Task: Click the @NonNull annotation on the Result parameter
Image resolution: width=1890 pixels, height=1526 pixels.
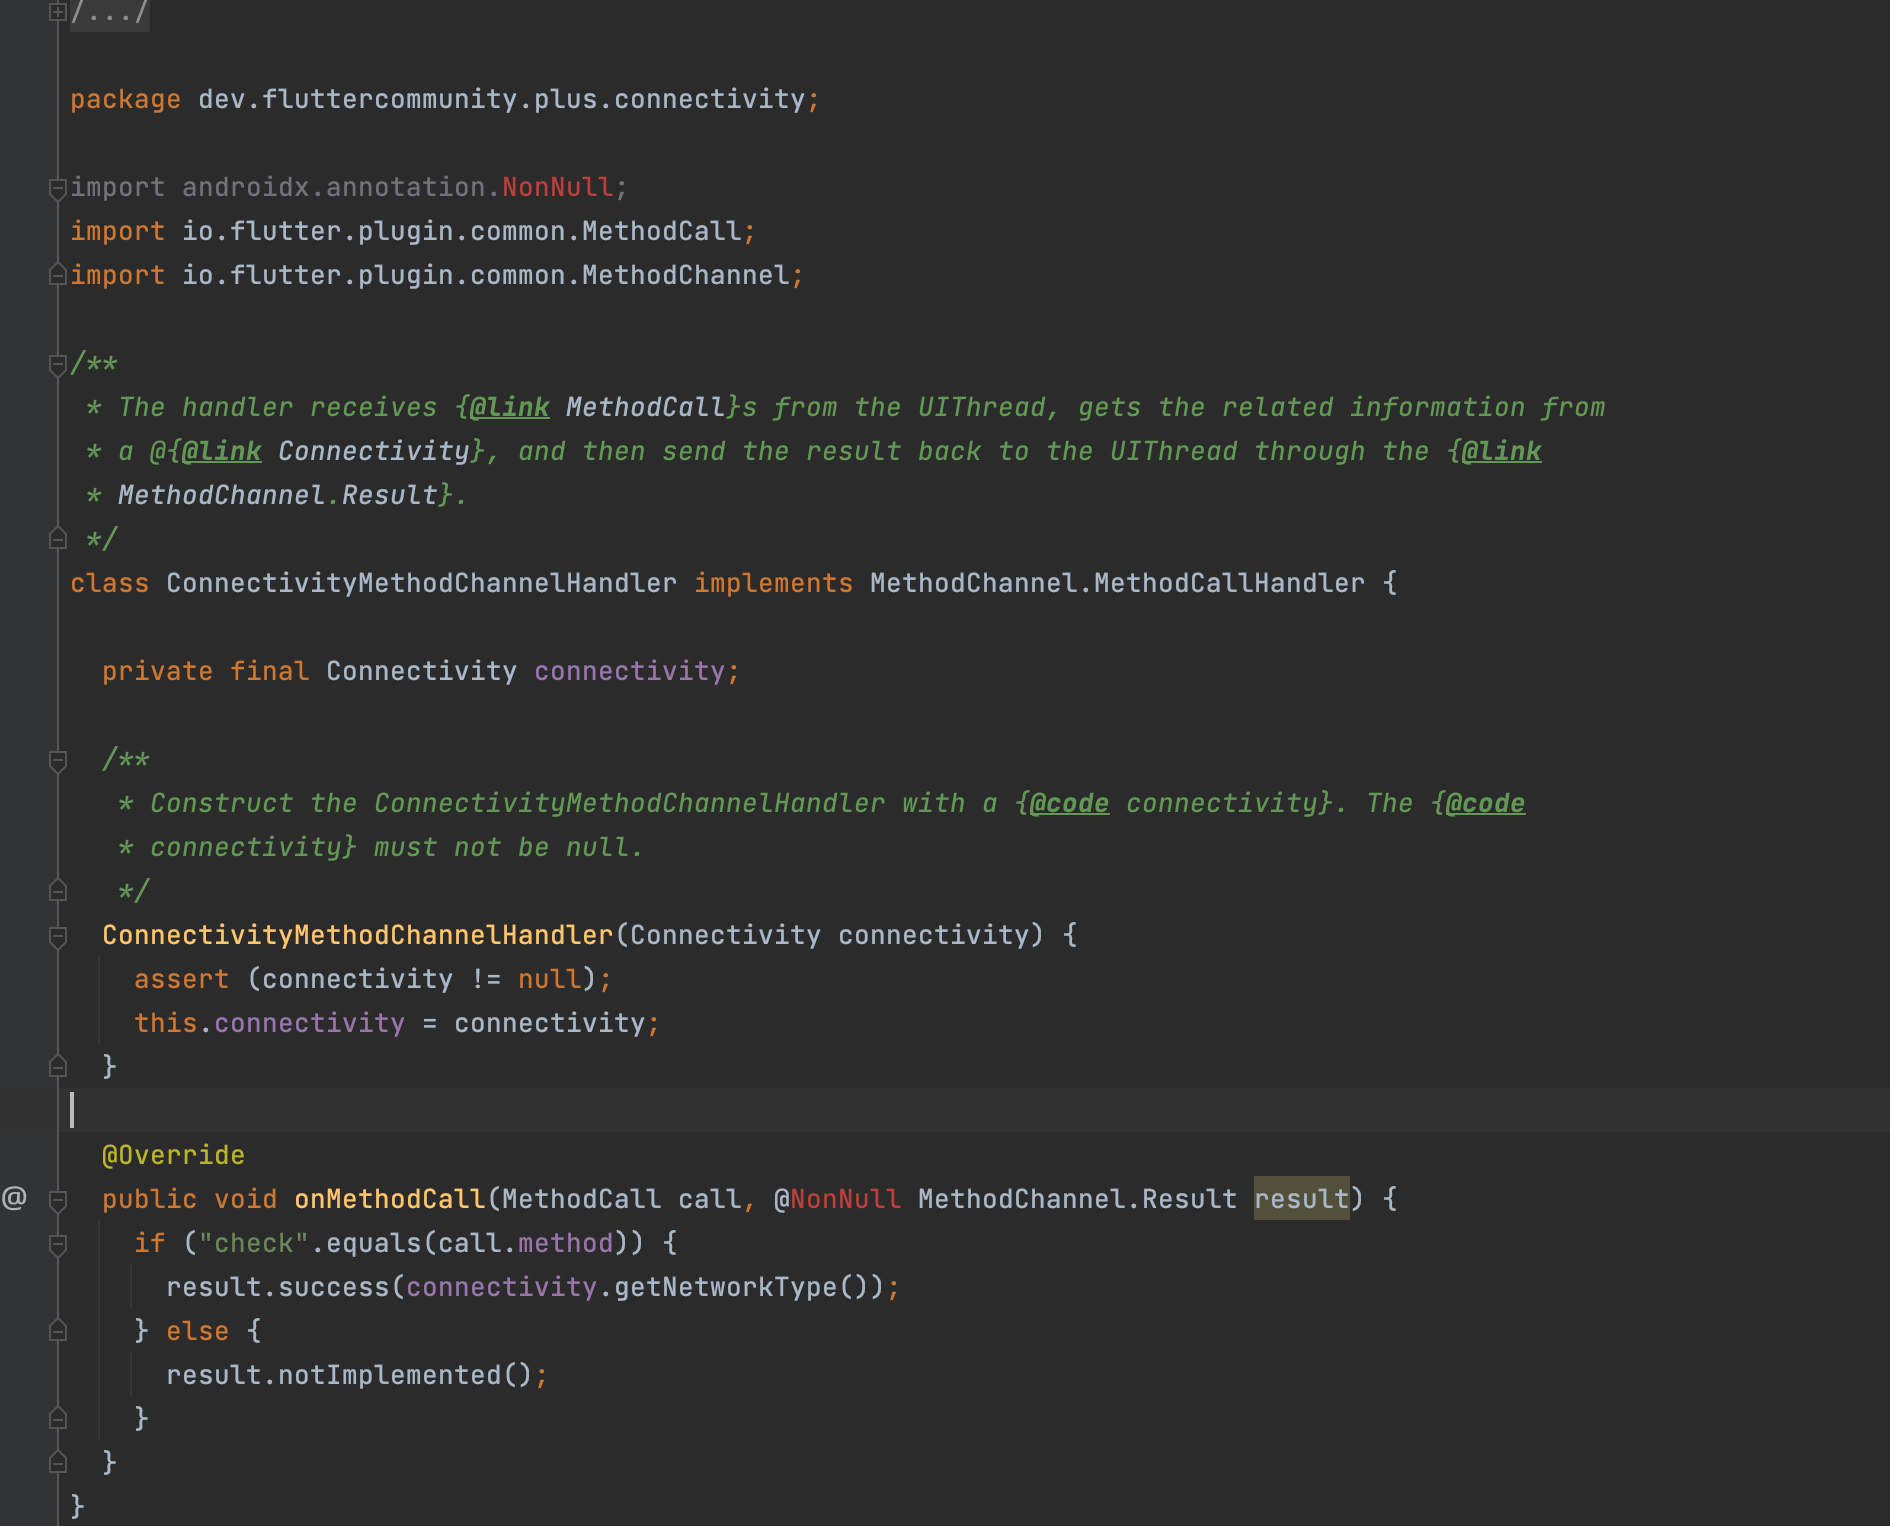Action: 837,1199
